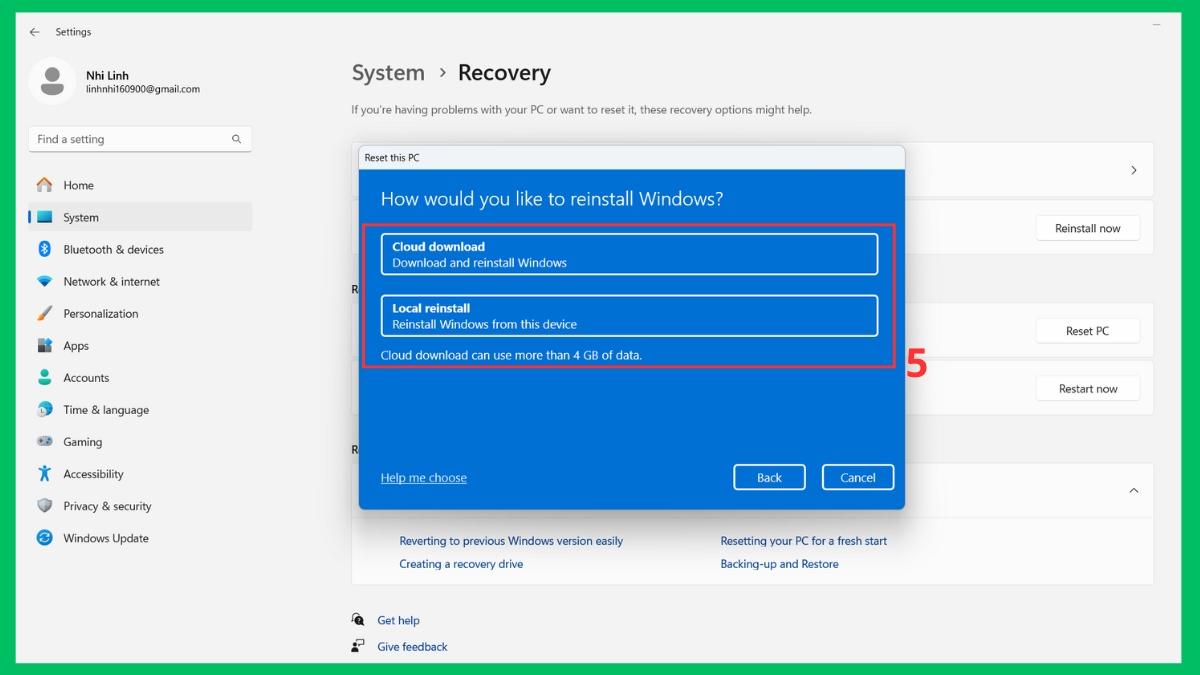This screenshot has height=675, width=1200.
Task: Expand the top recovery option chevron
Action: tap(1134, 169)
